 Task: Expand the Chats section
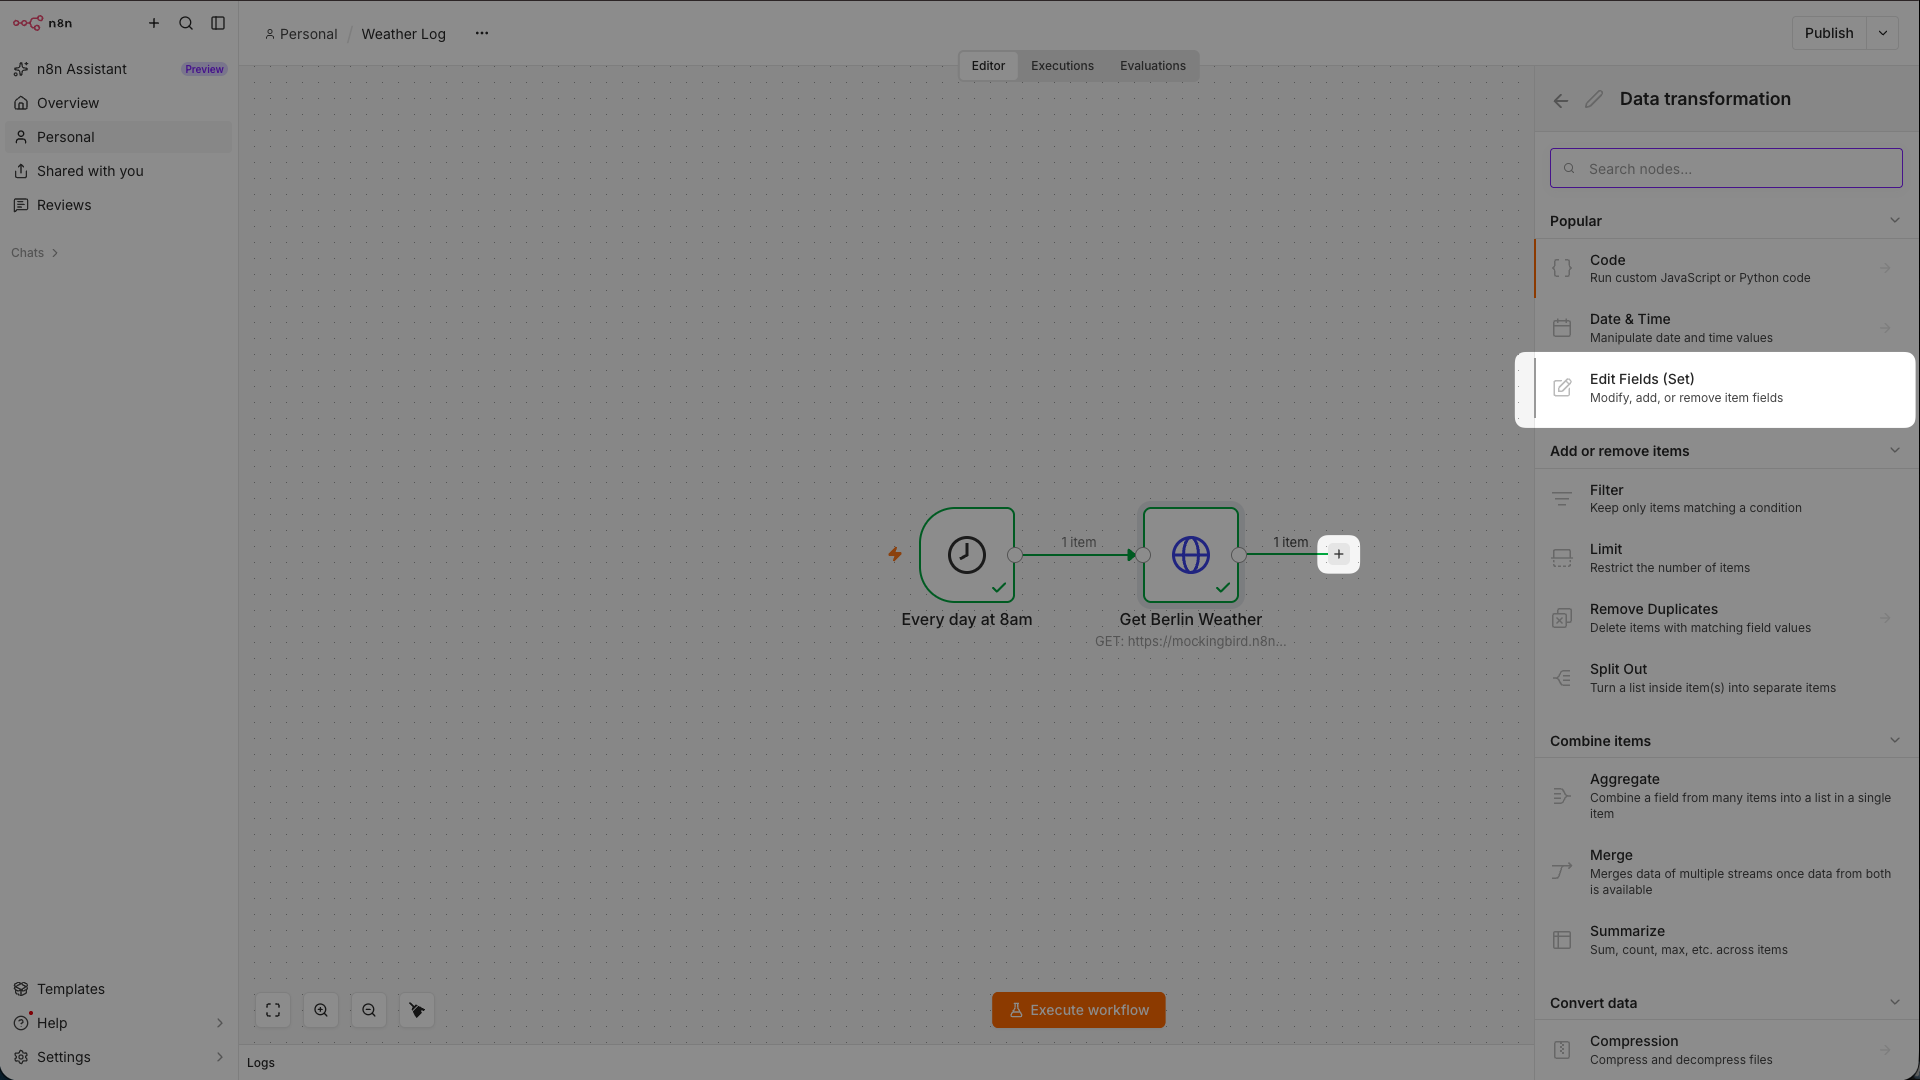(x=35, y=253)
